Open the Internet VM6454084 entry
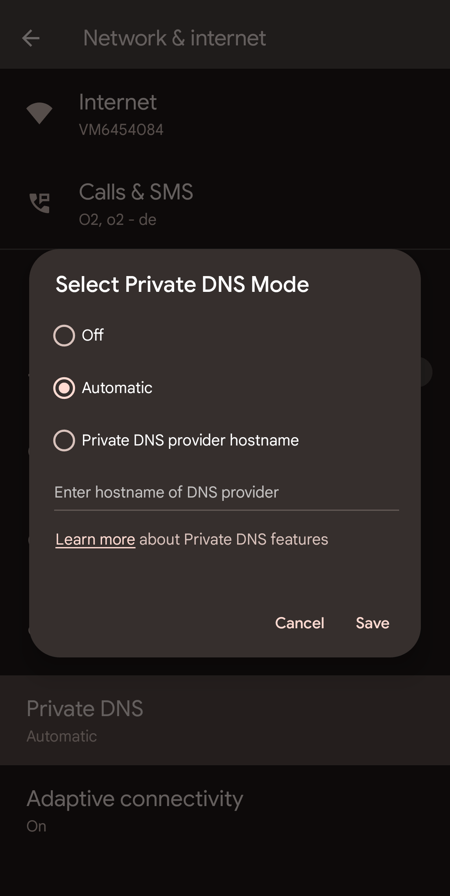This screenshot has width=450, height=896. pyautogui.click(x=225, y=114)
